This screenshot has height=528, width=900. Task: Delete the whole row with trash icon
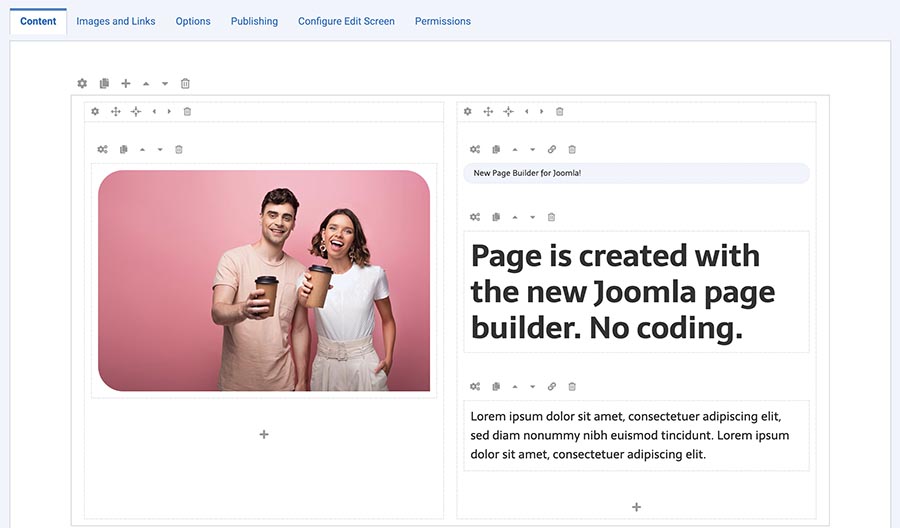click(185, 83)
